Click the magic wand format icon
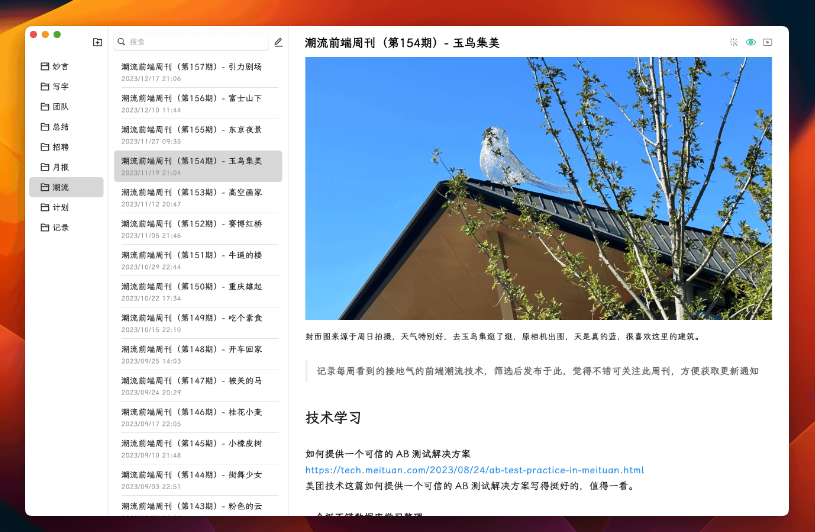815x532 pixels. pos(733,42)
